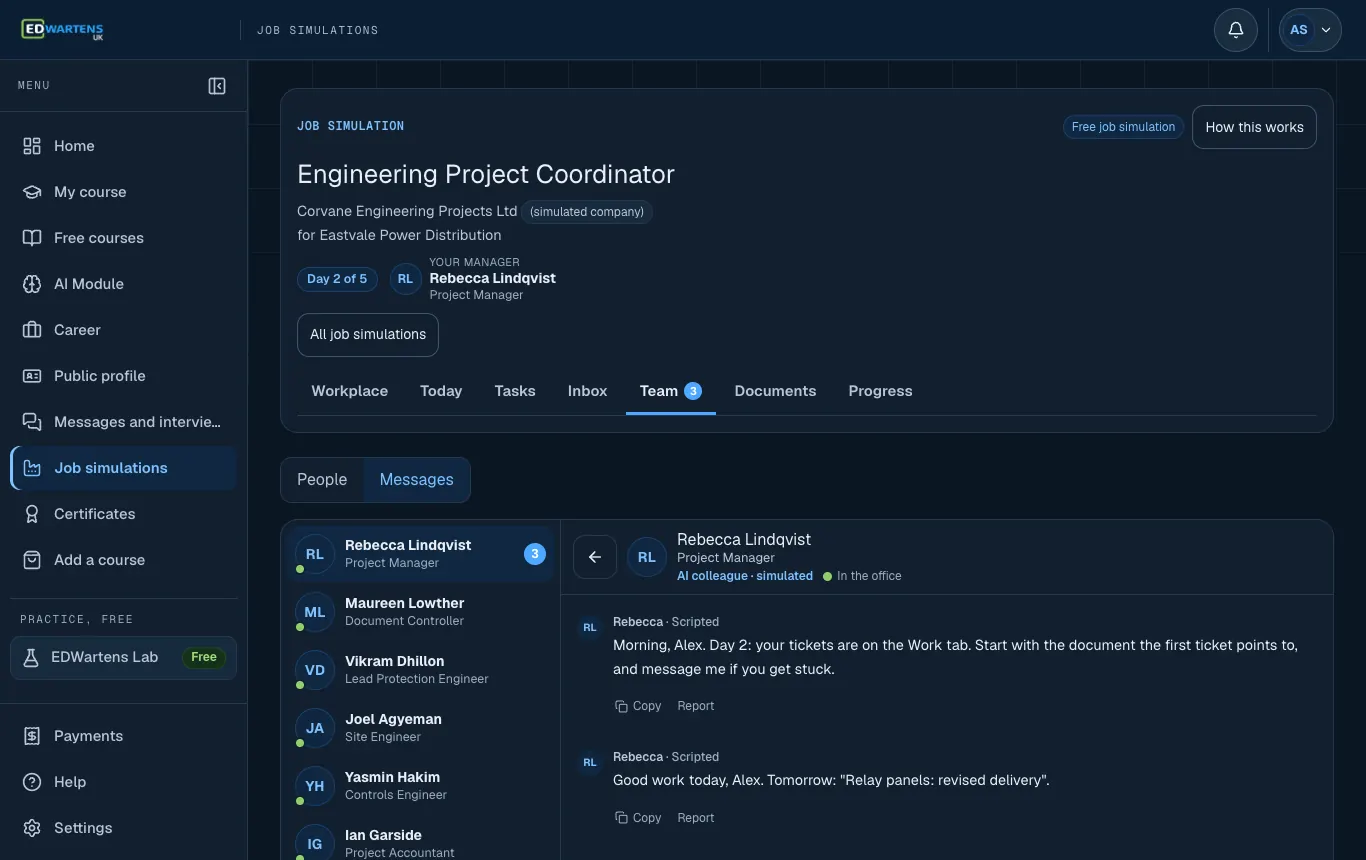This screenshot has height=860, width=1366.
Task: Open the Today tab
Action: pyautogui.click(x=441, y=391)
